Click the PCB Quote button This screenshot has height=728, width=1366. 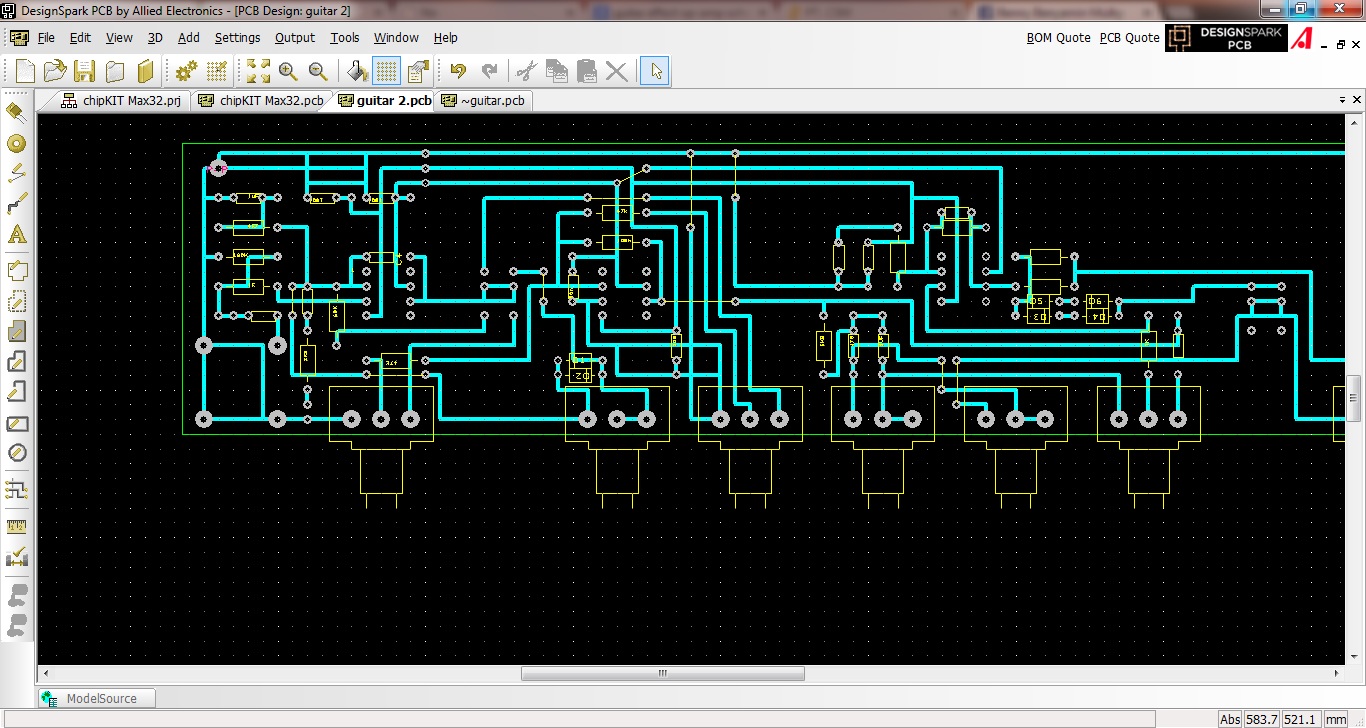click(1129, 38)
